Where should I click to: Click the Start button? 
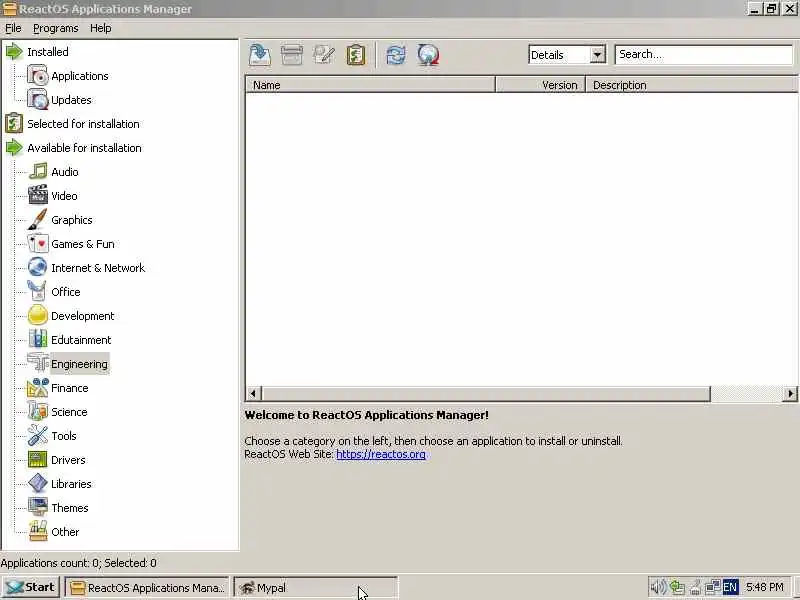[31, 587]
